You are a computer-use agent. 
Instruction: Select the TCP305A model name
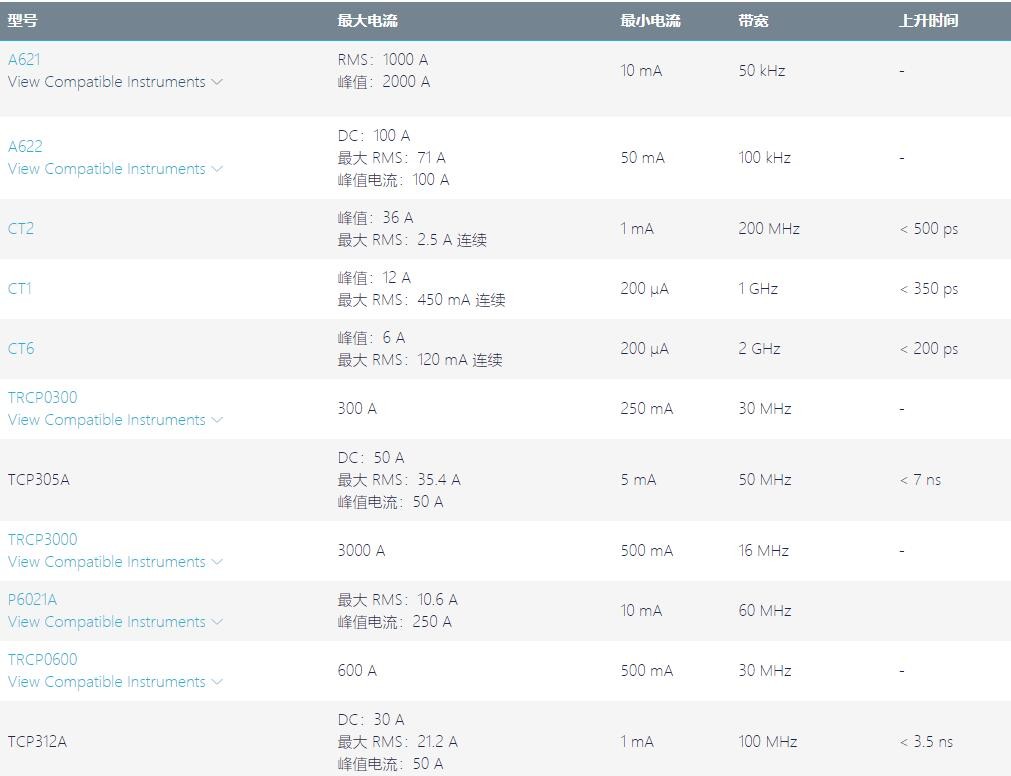[x=39, y=480]
